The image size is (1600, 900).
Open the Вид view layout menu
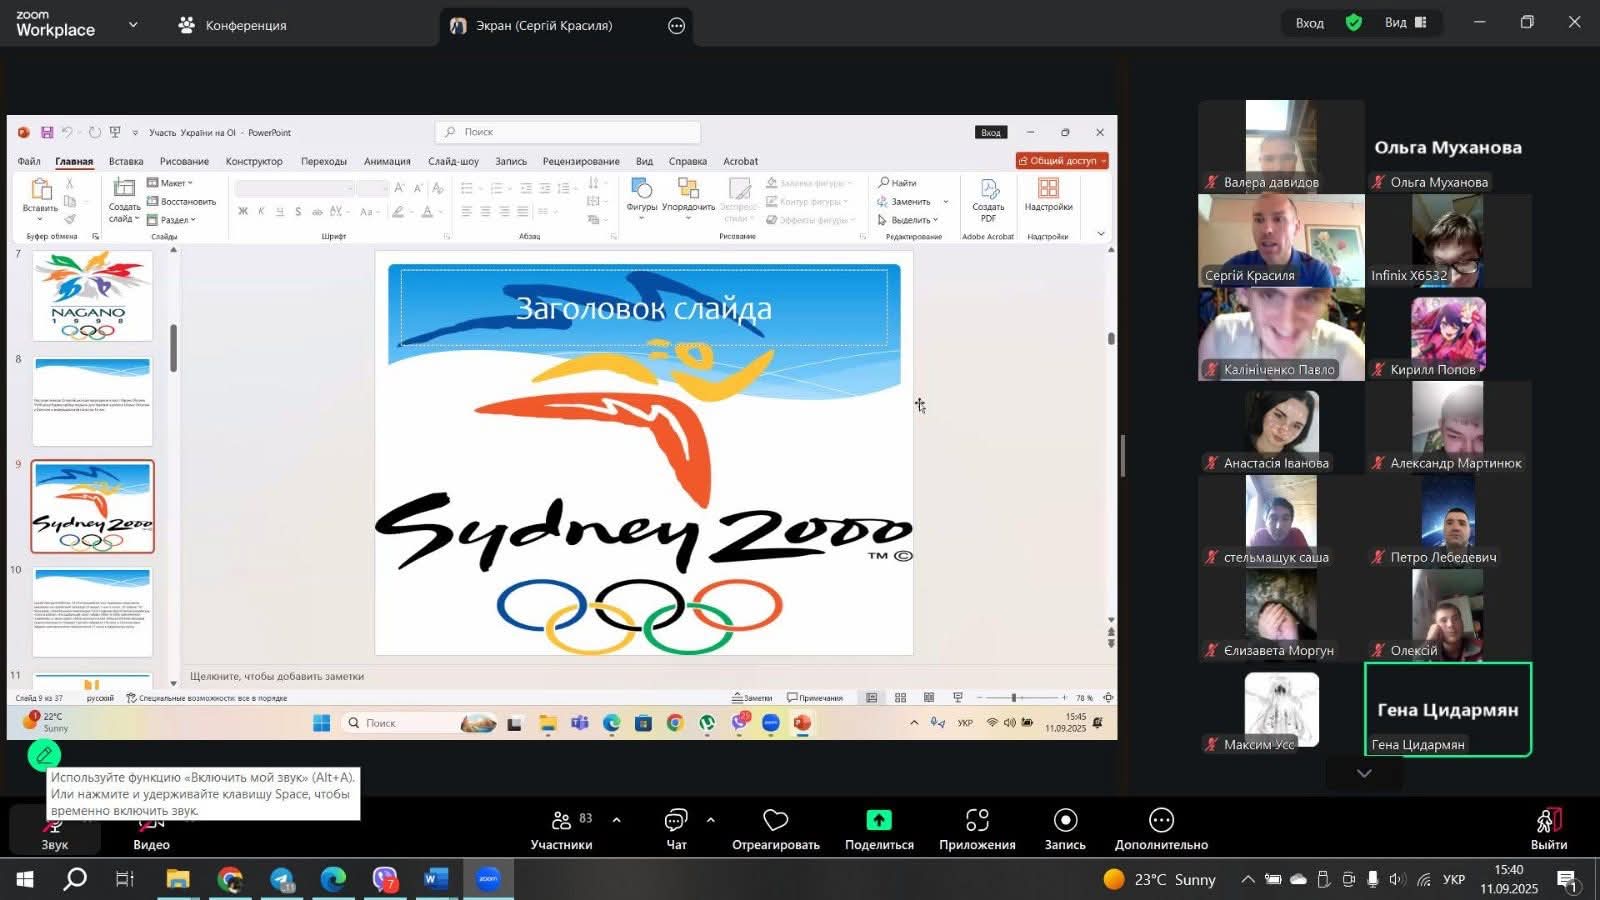[1405, 23]
